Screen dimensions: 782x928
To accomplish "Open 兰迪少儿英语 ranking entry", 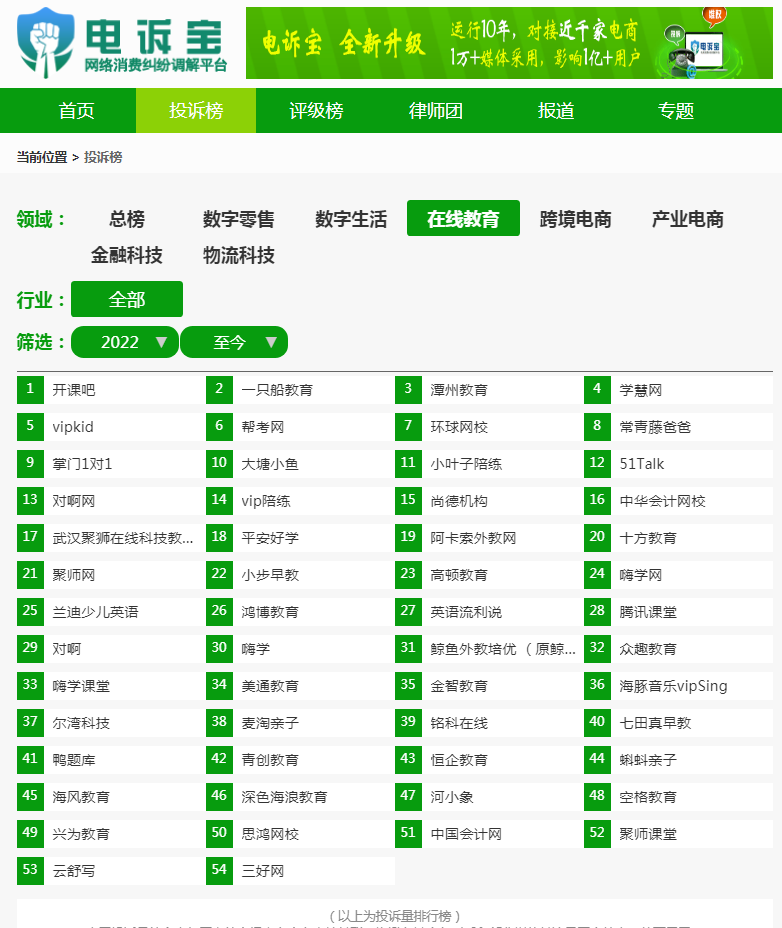I will tap(111, 612).
